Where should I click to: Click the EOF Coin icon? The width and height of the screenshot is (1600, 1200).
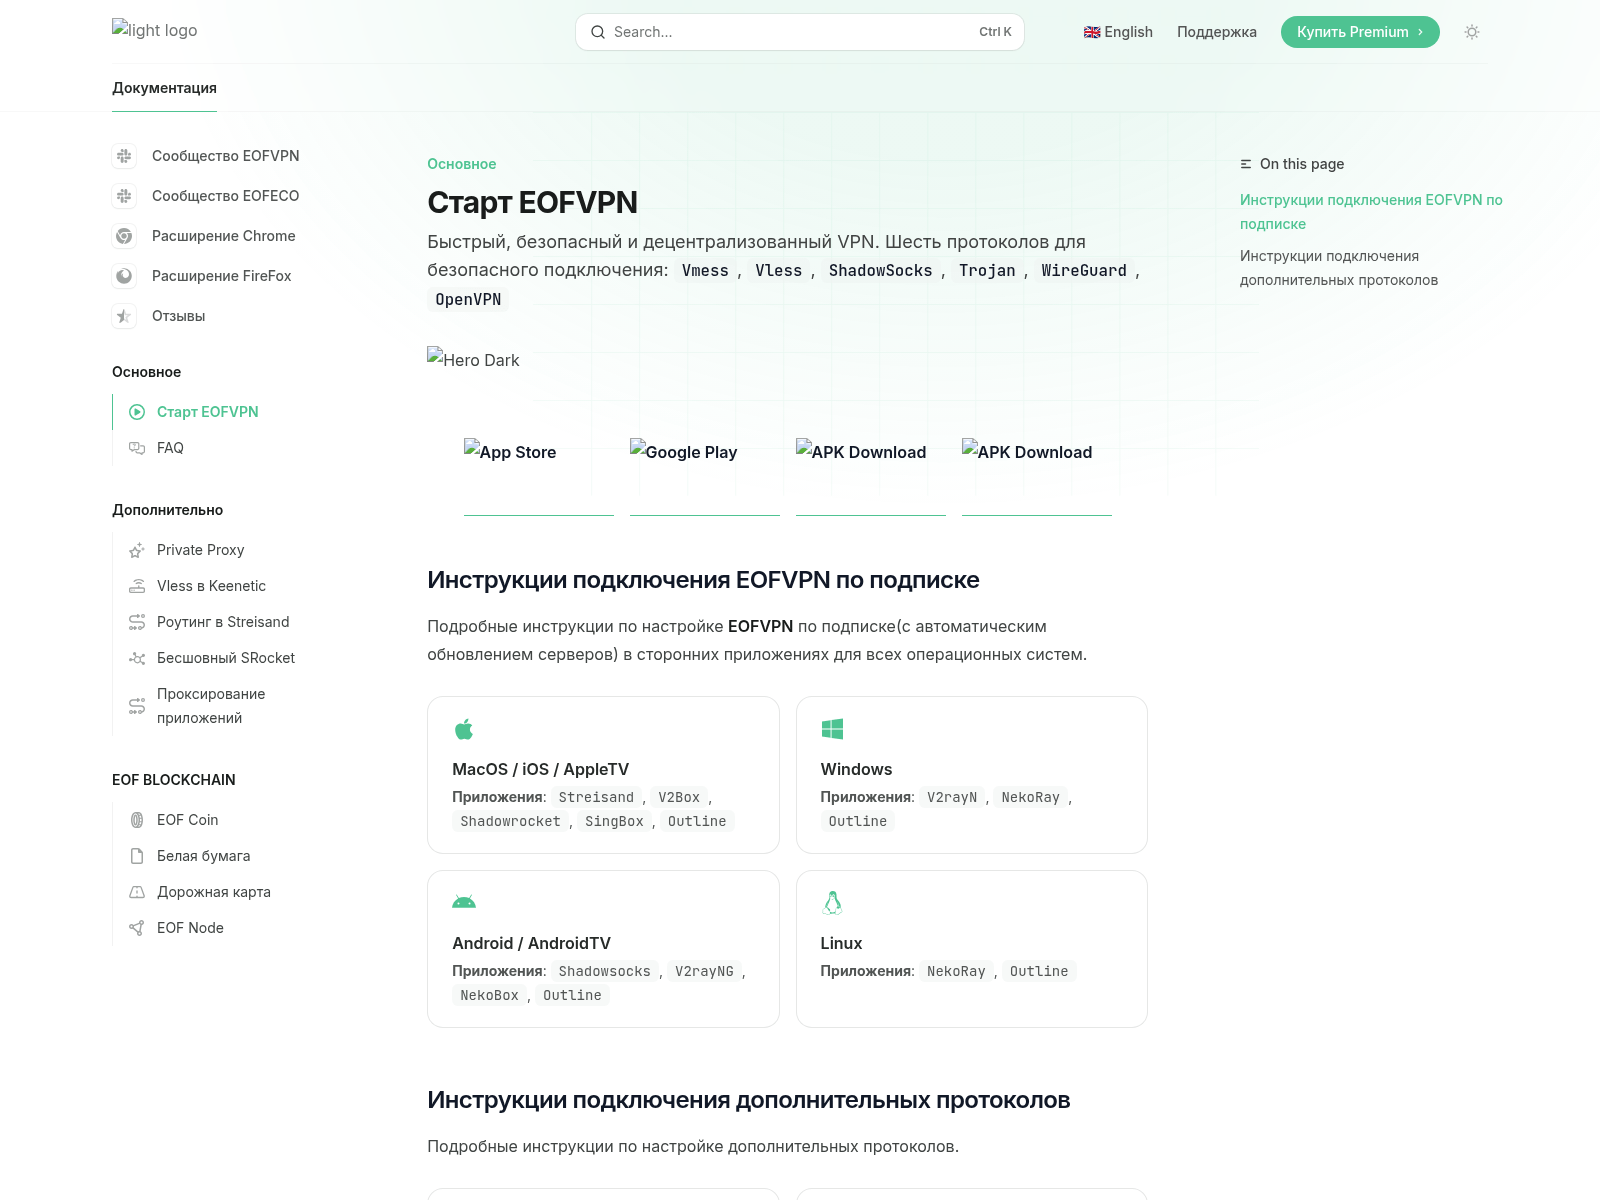coord(137,820)
